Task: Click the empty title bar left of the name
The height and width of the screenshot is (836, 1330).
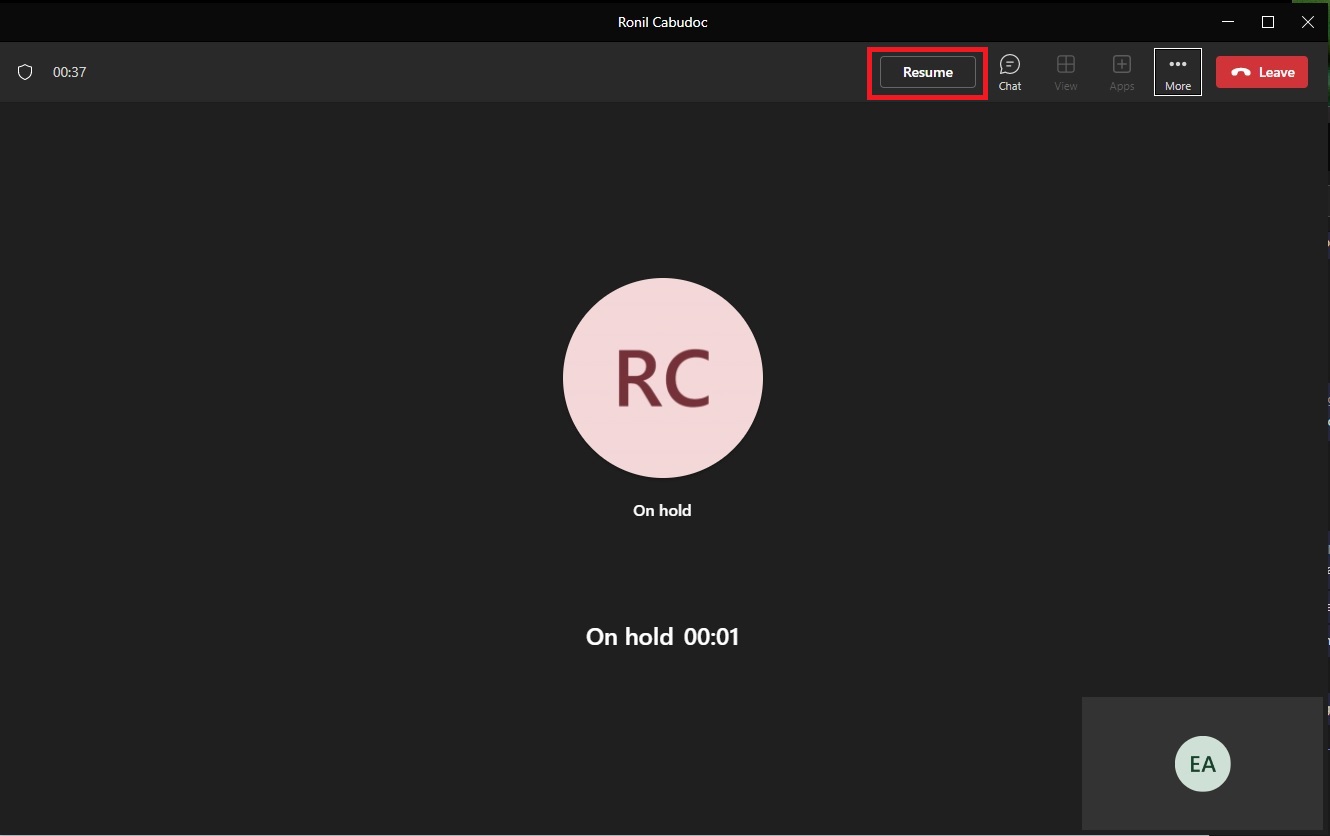Action: click(x=300, y=22)
